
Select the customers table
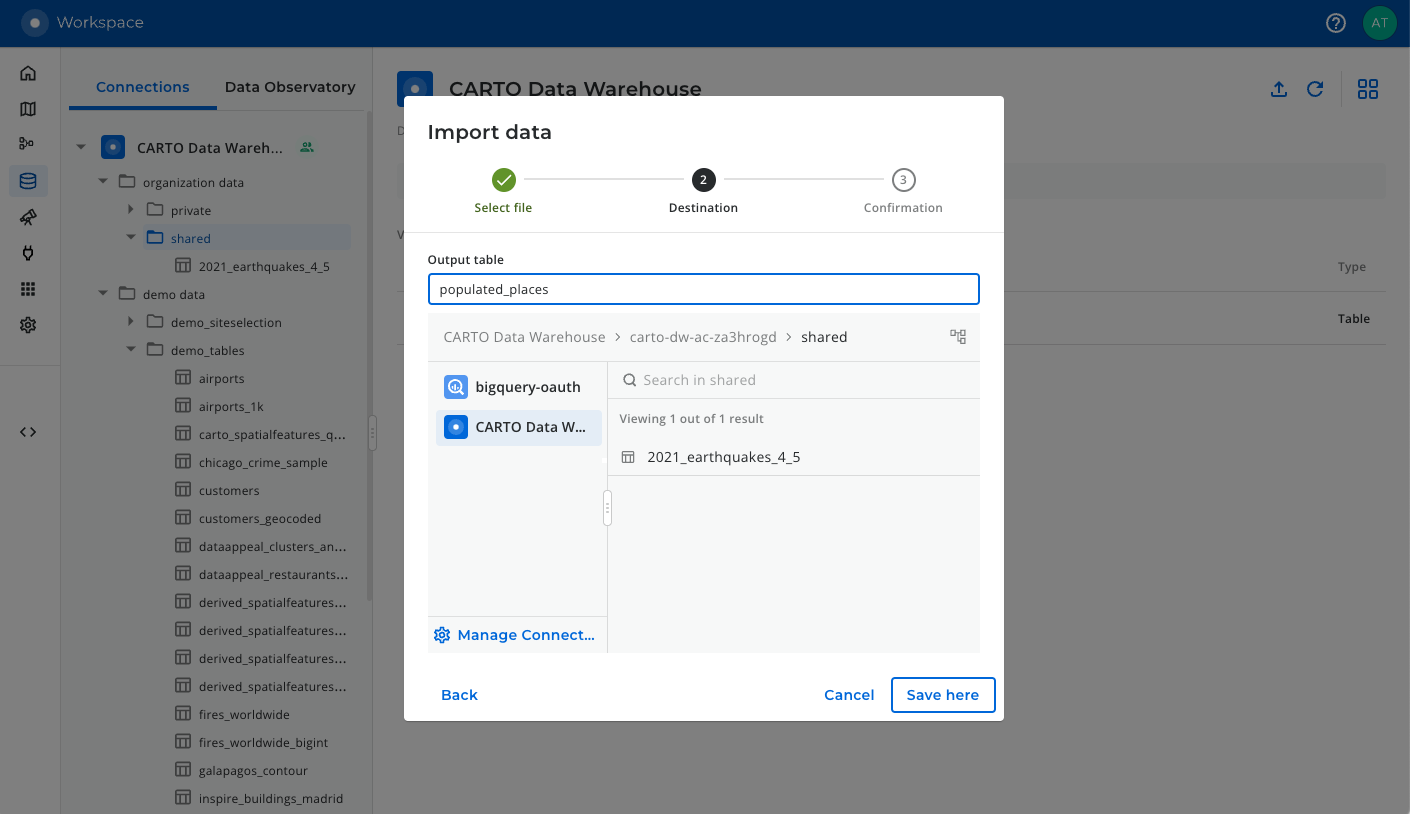(229, 490)
